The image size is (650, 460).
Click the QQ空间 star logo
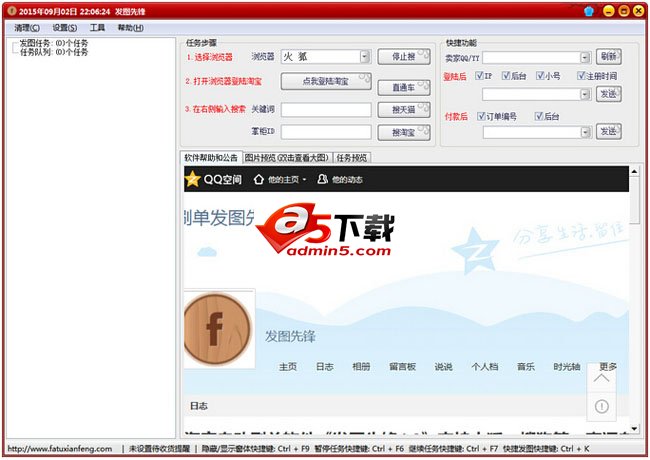coord(192,179)
